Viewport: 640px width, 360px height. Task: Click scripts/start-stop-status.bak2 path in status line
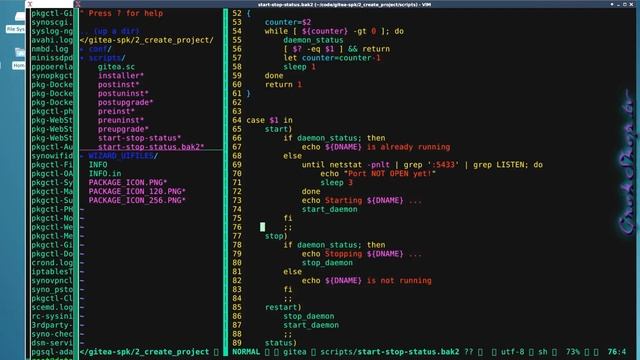pos(390,352)
